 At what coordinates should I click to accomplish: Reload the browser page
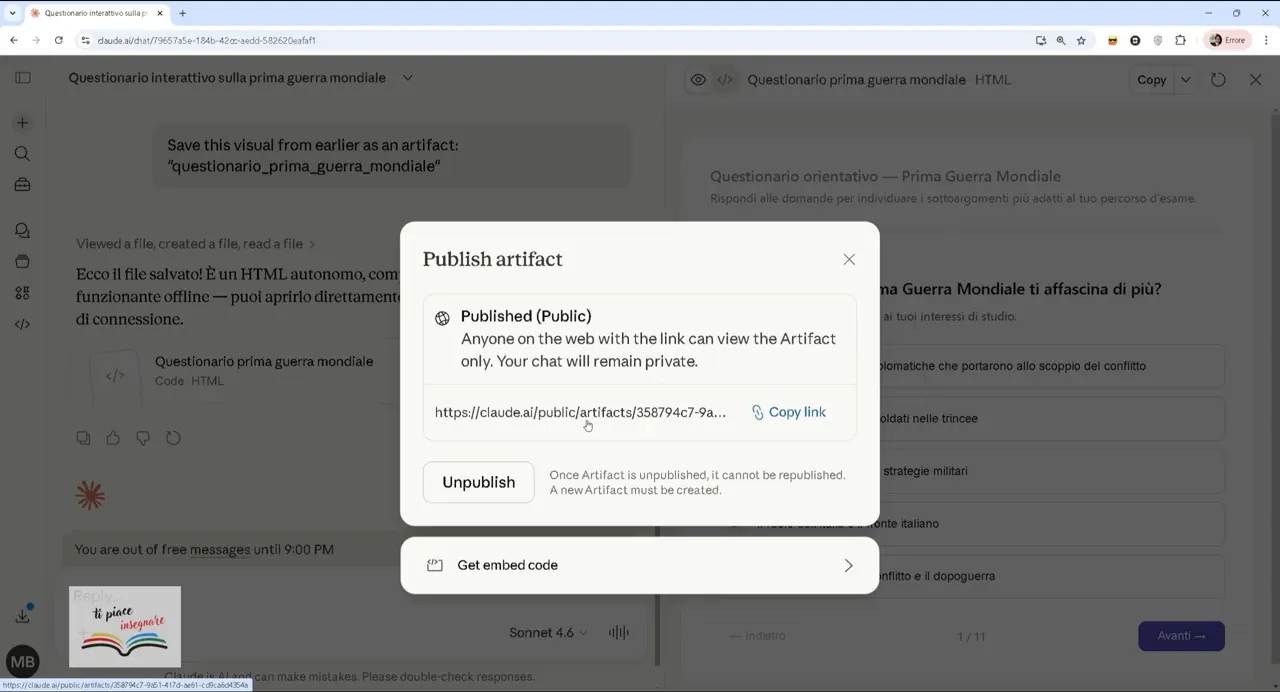[59, 40]
